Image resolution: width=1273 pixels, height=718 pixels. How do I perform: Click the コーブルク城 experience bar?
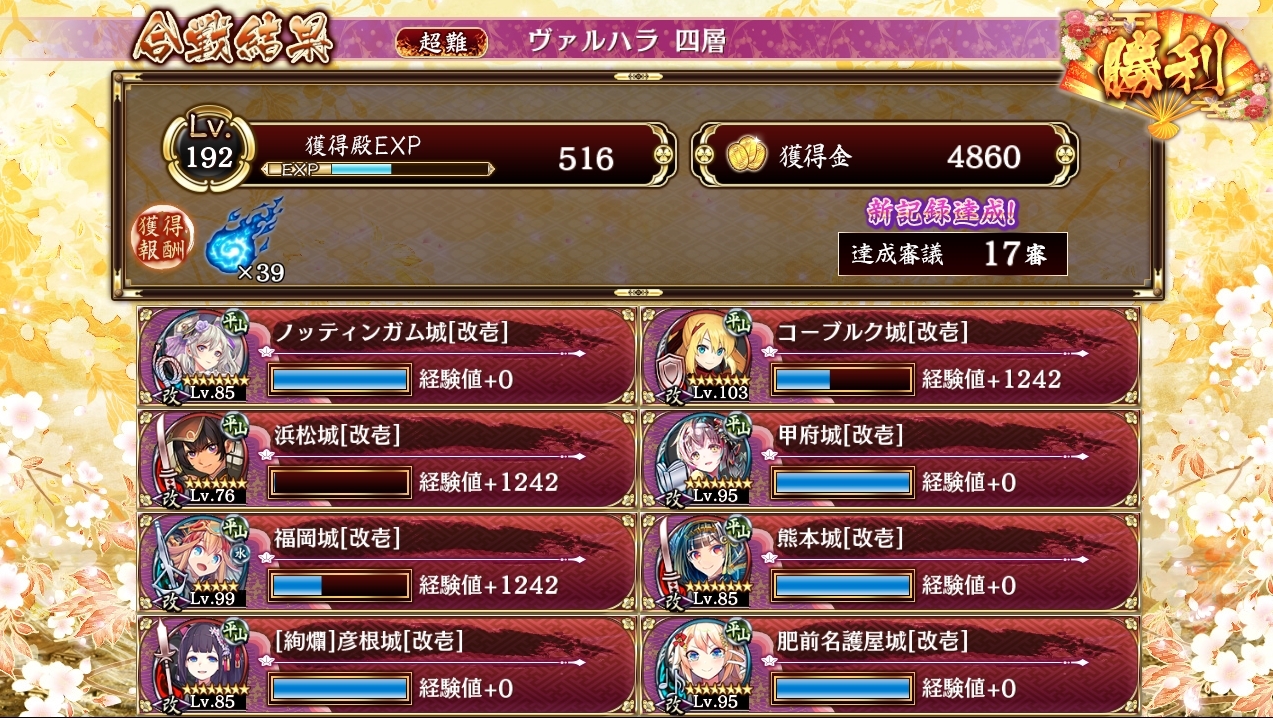(x=842, y=380)
